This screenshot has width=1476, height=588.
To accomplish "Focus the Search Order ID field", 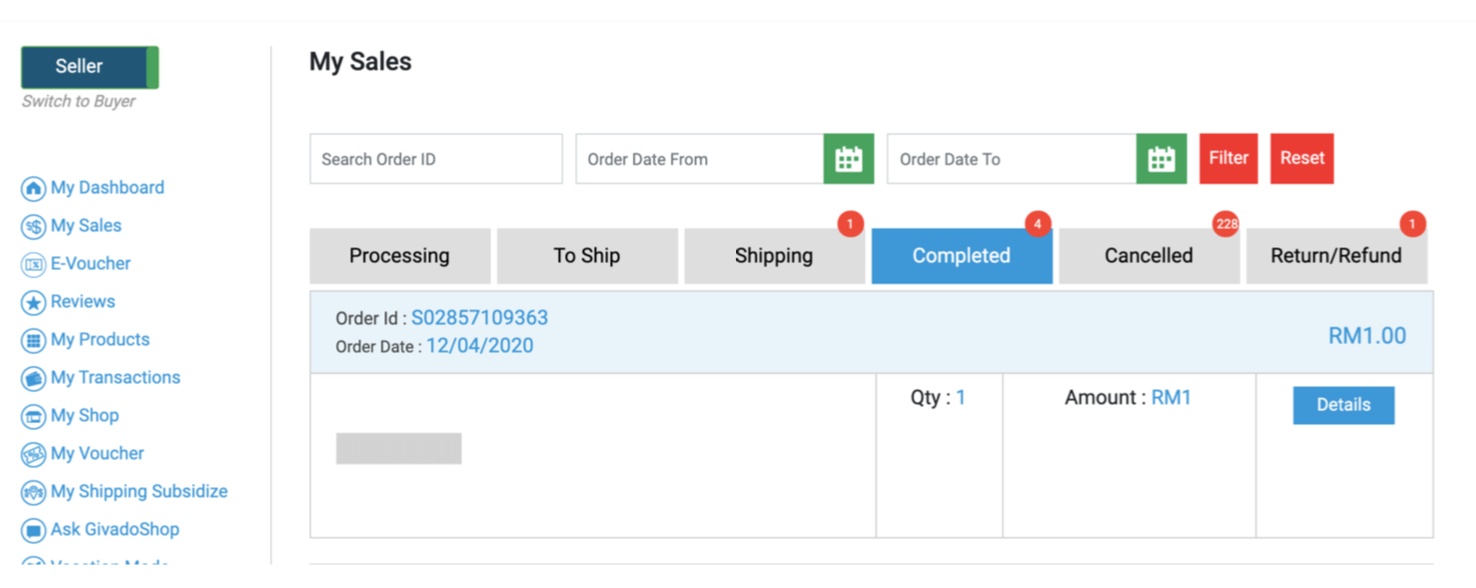I will pos(436,159).
